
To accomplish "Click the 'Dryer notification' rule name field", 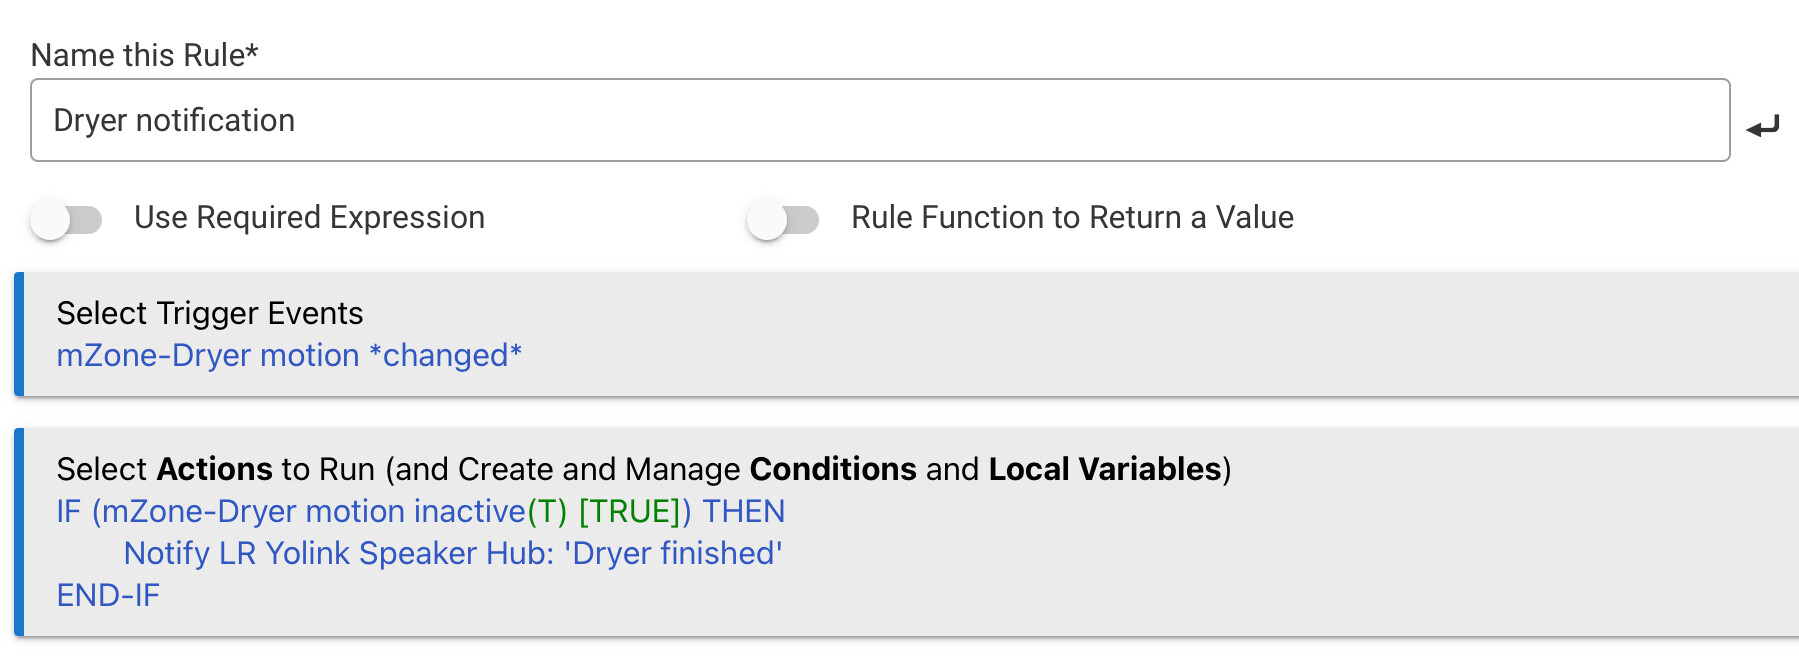I will (880, 120).
